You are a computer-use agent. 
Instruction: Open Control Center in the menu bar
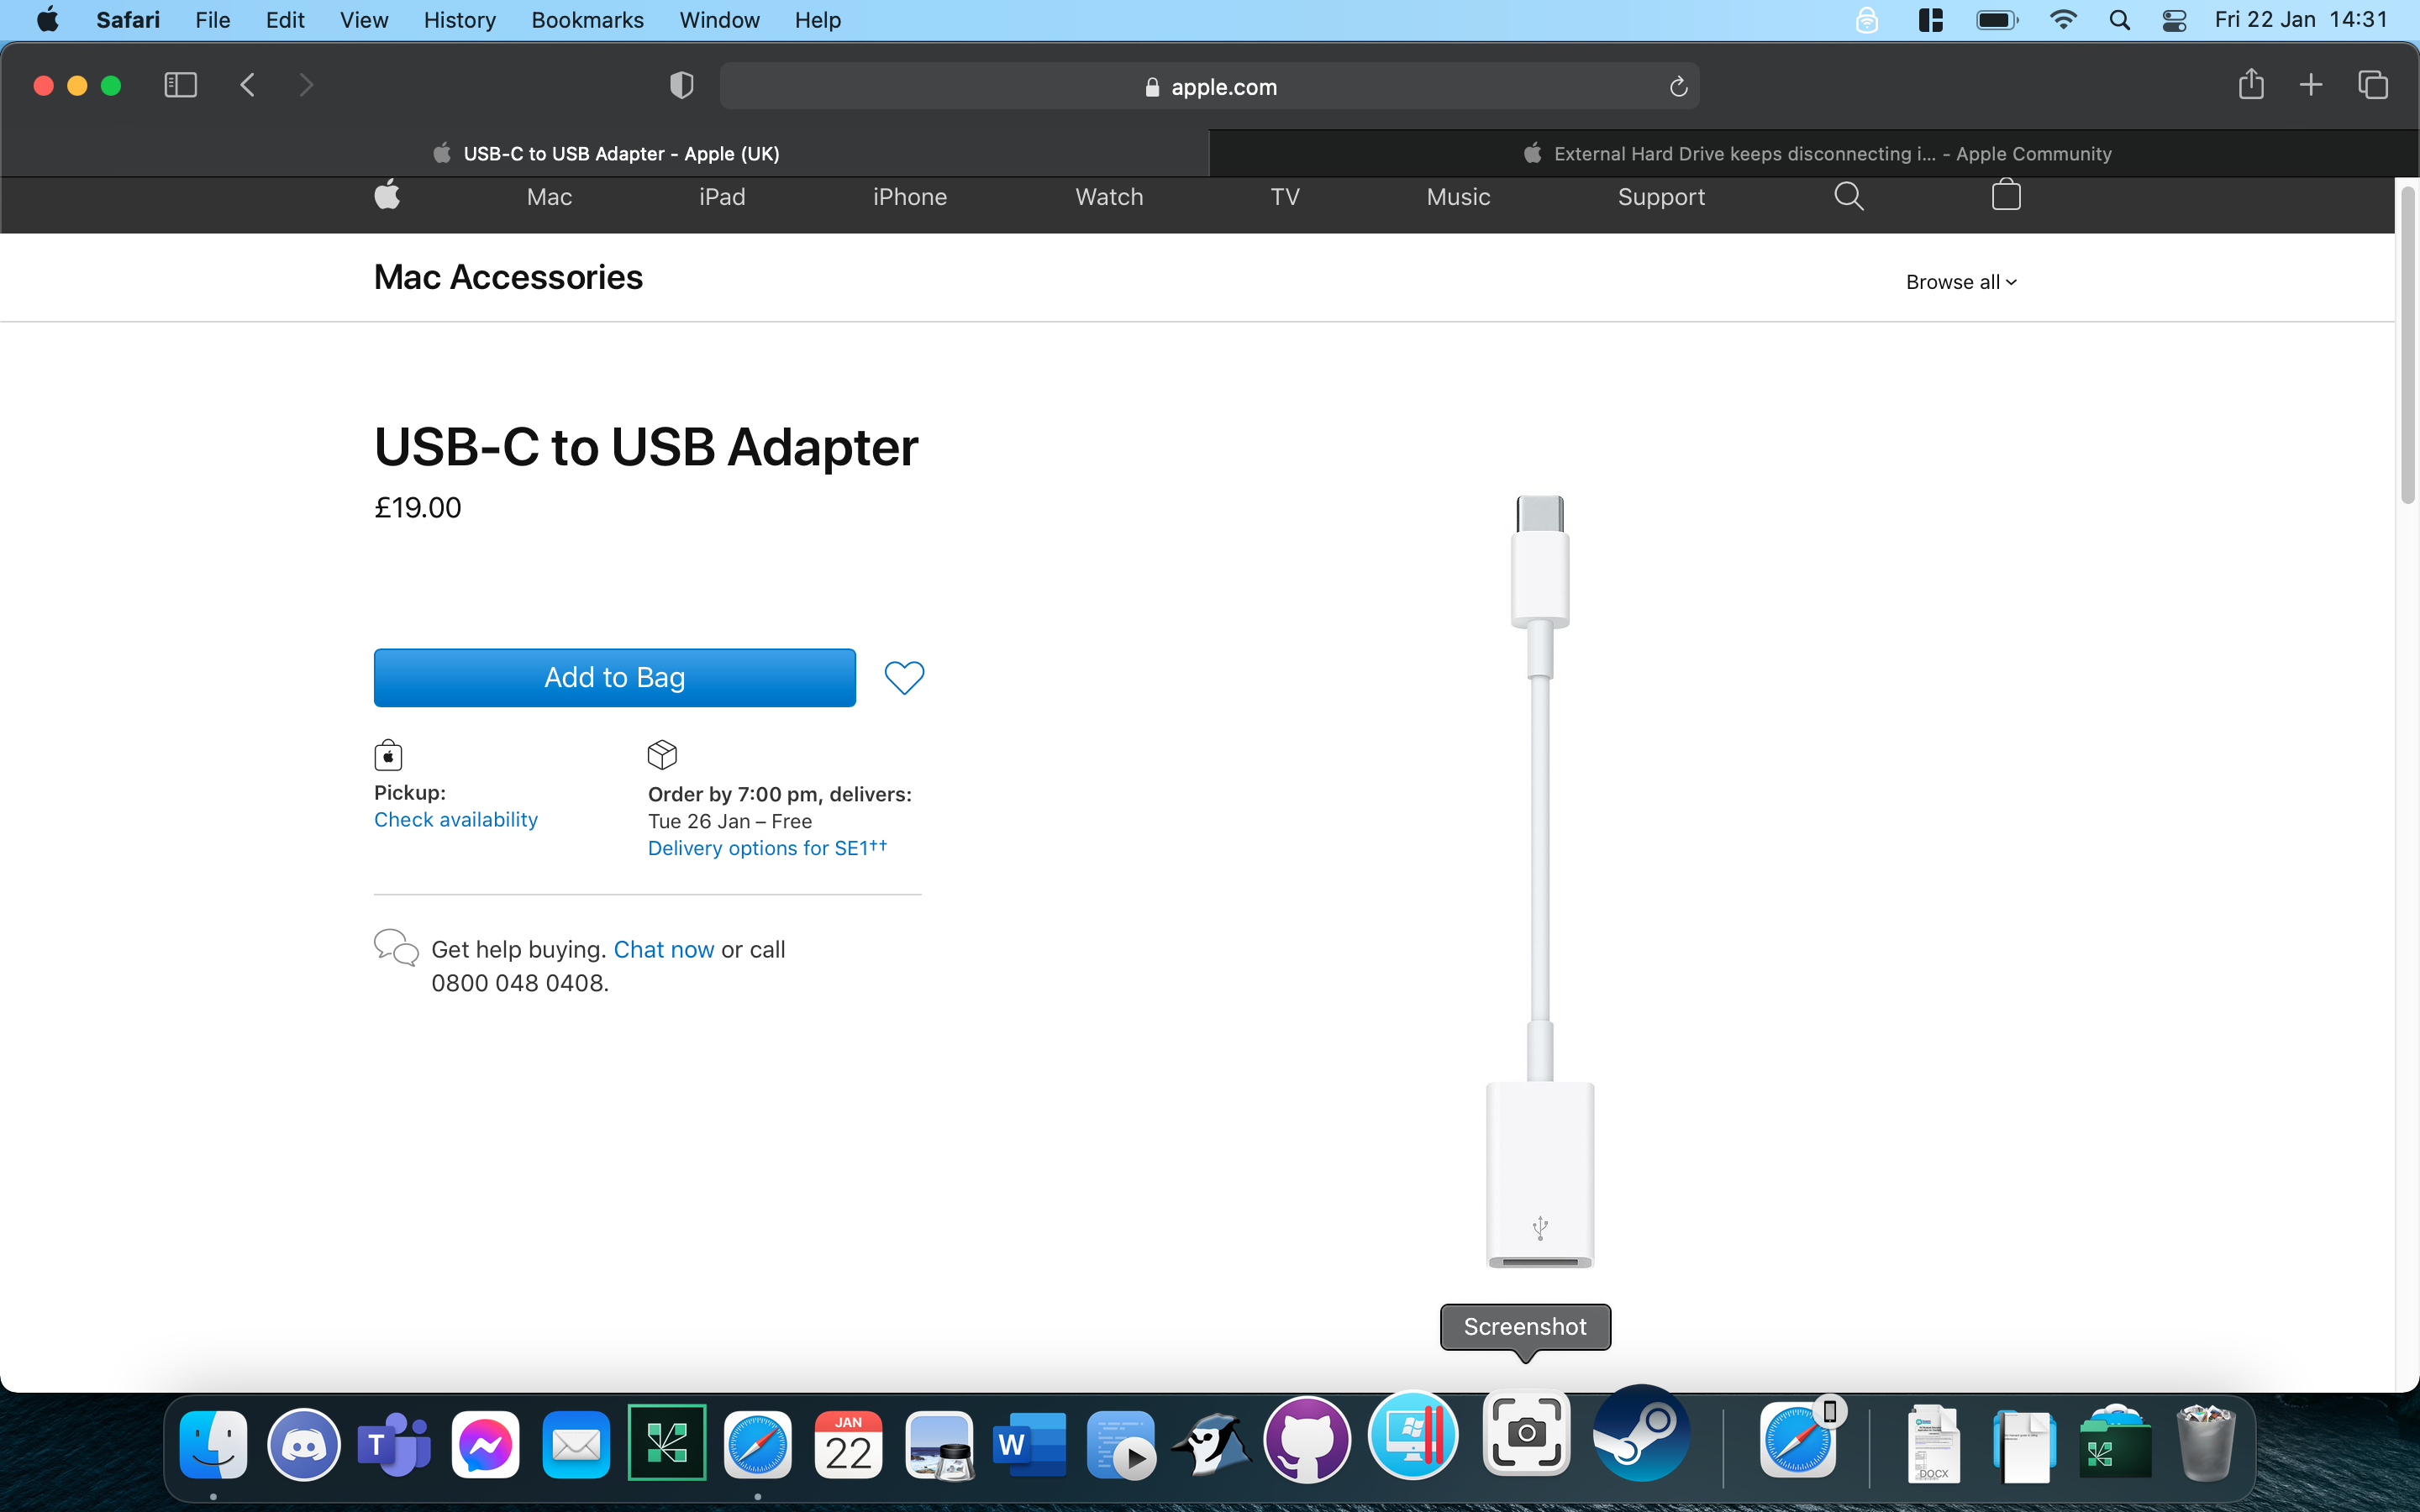[x=2174, y=19]
